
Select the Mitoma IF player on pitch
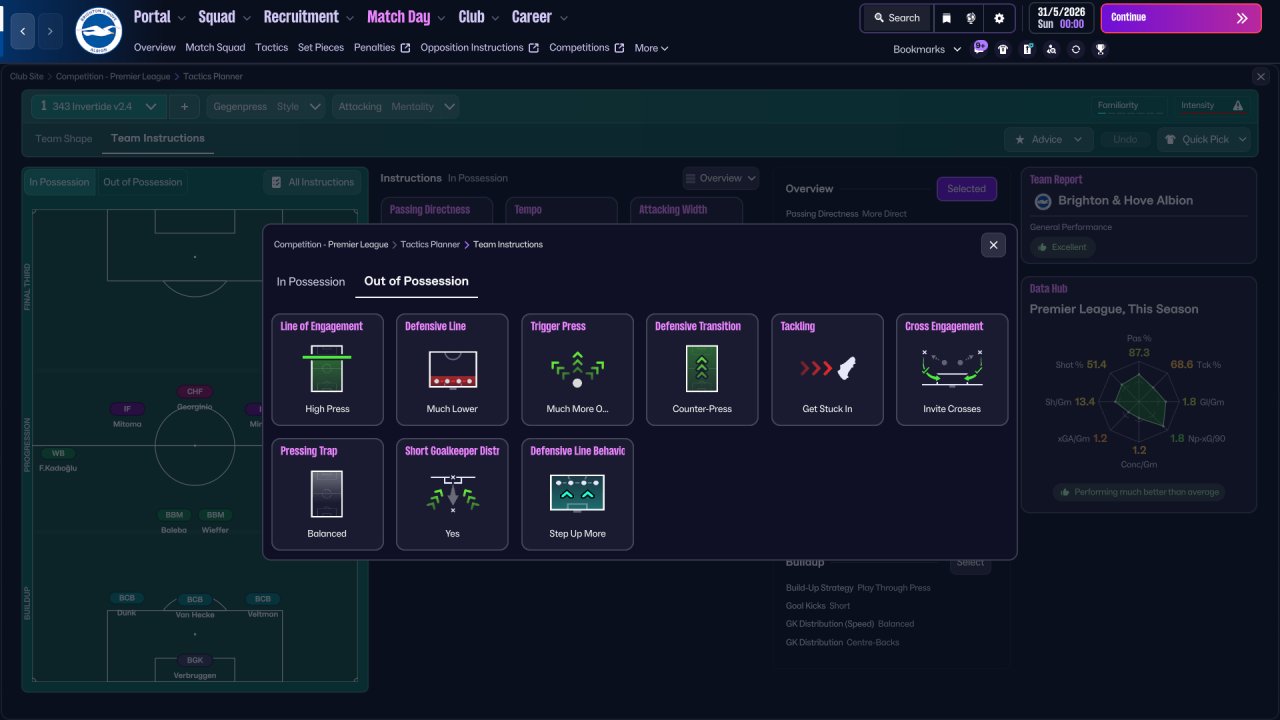(x=127, y=416)
